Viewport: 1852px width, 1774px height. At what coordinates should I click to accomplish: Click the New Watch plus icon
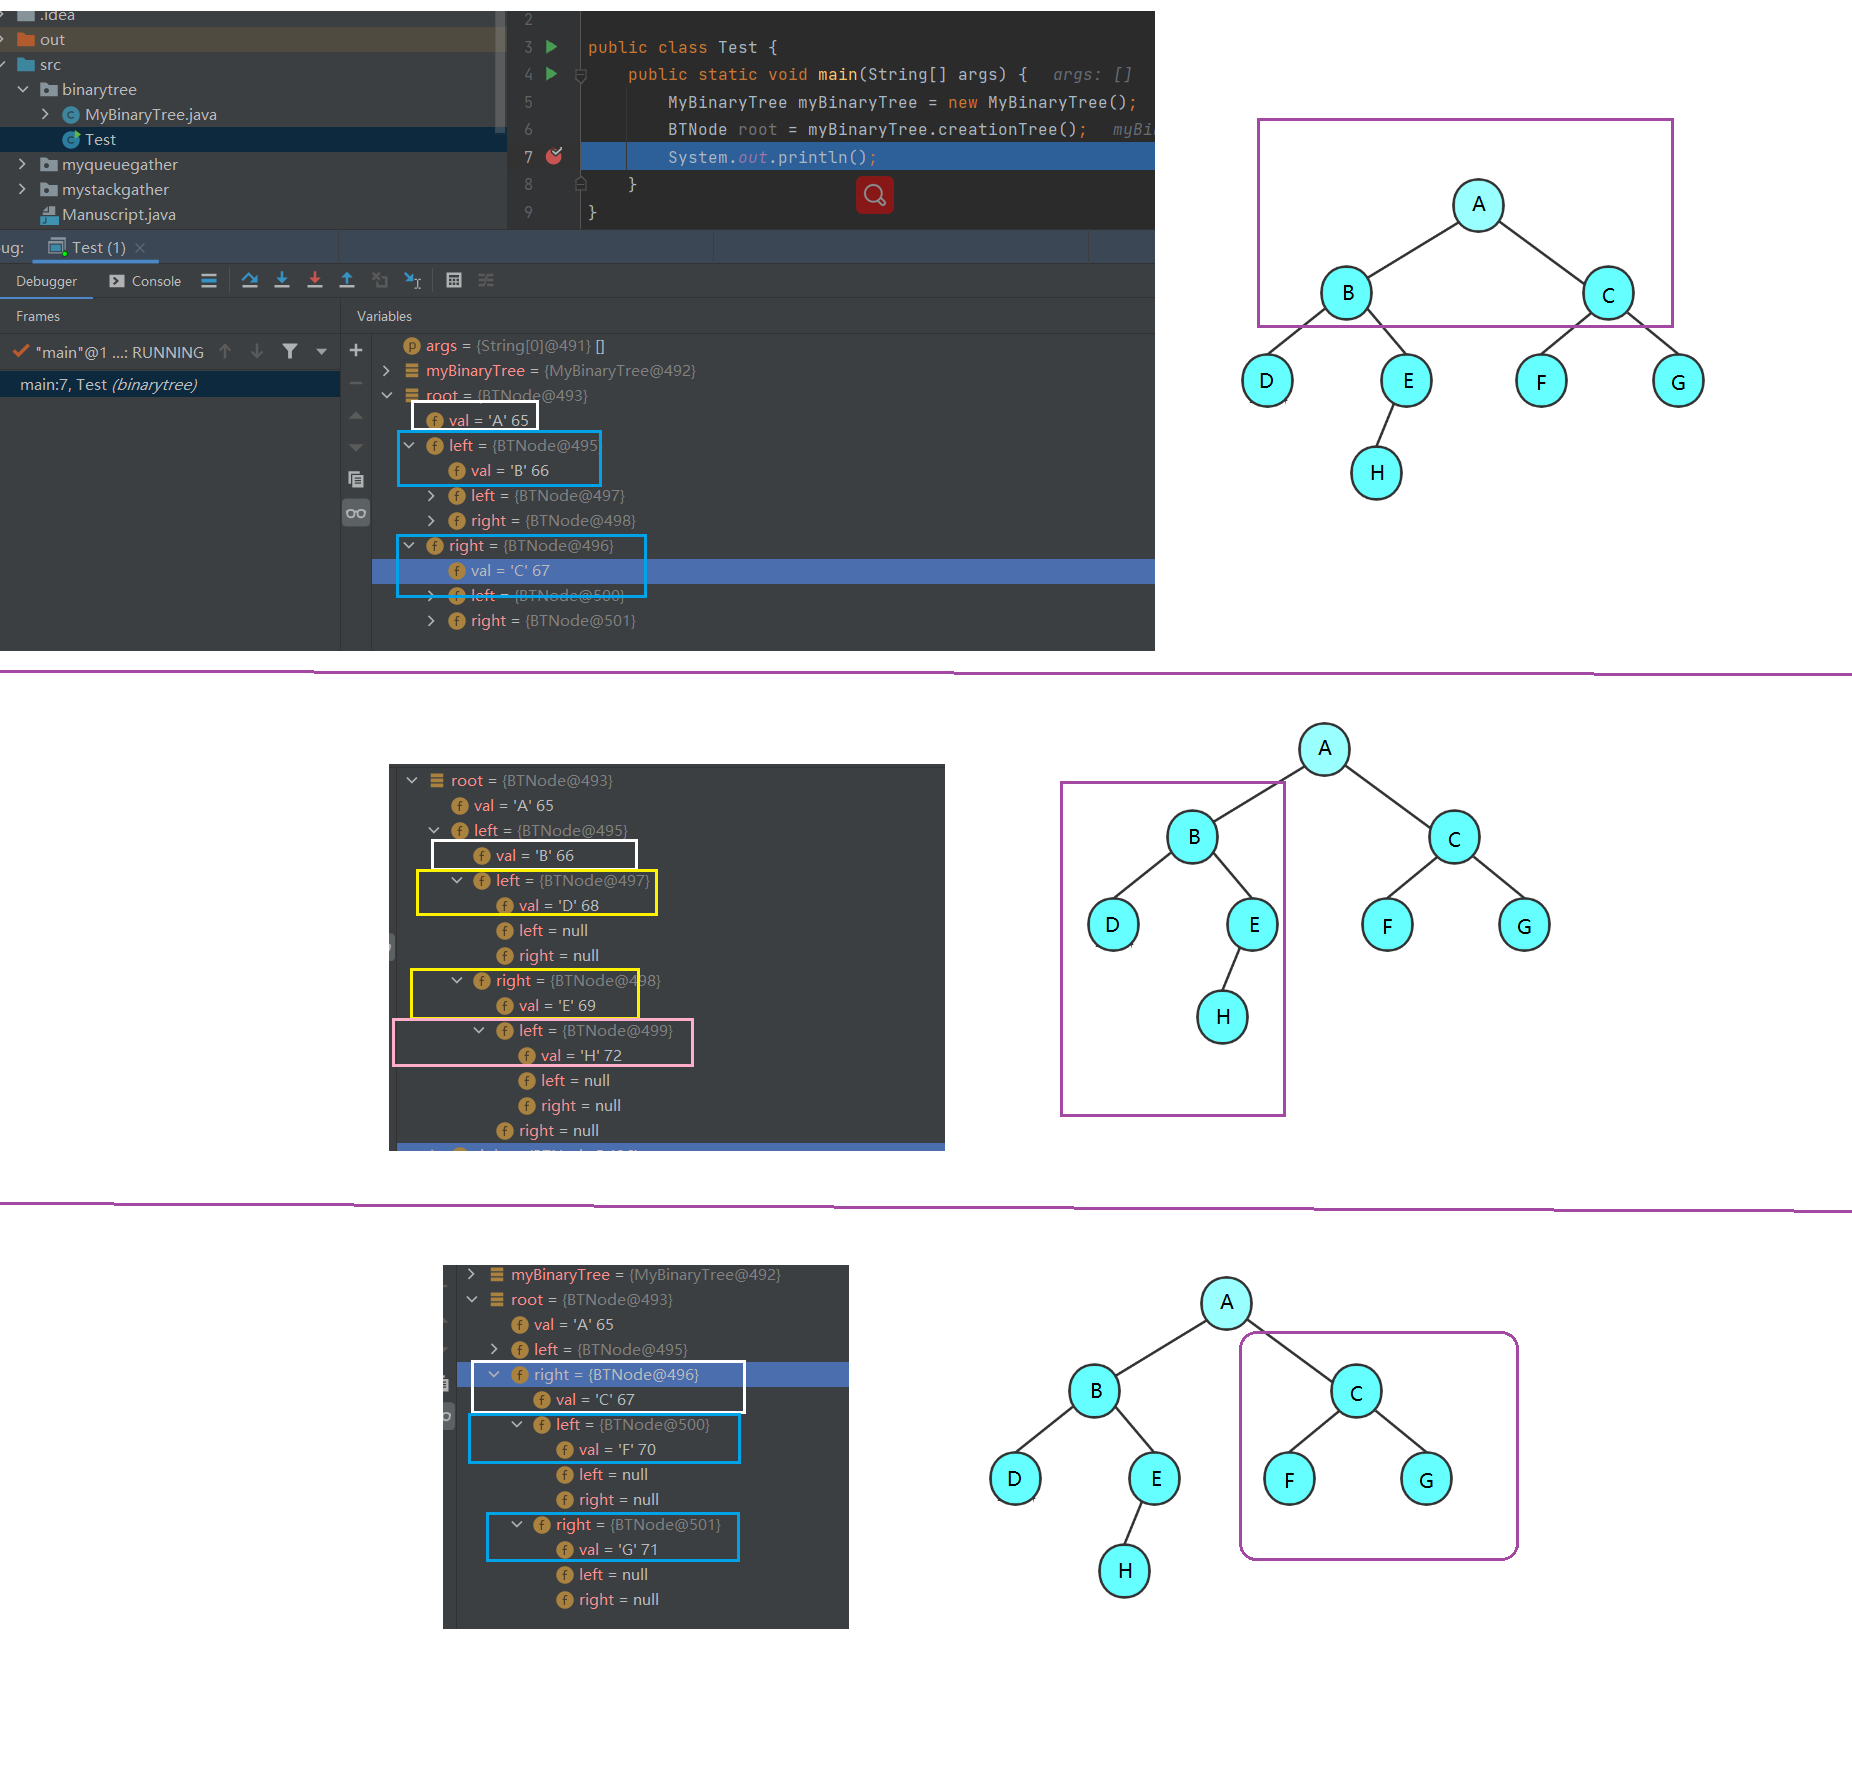pyautogui.click(x=356, y=351)
